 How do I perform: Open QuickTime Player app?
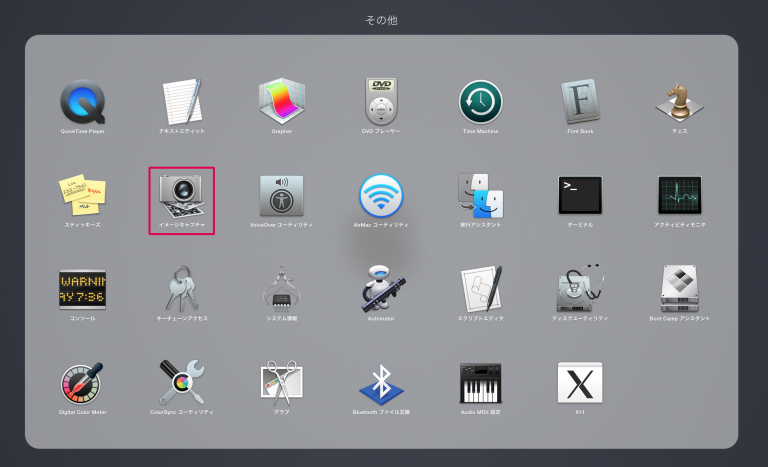pyautogui.click(x=82, y=102)
